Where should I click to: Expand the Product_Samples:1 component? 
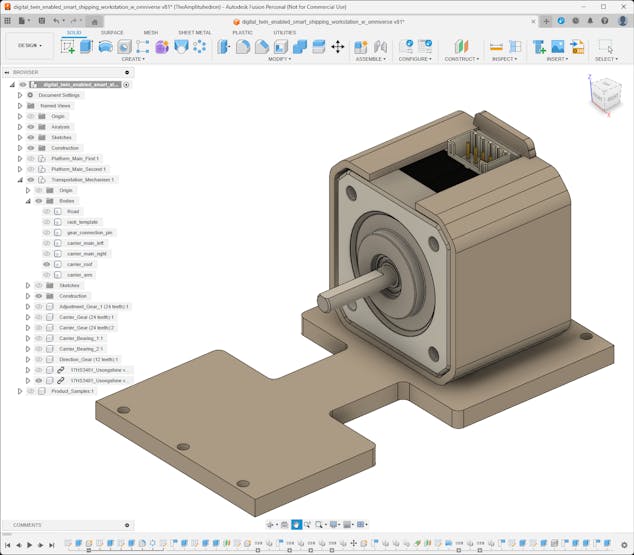point(19,391)
